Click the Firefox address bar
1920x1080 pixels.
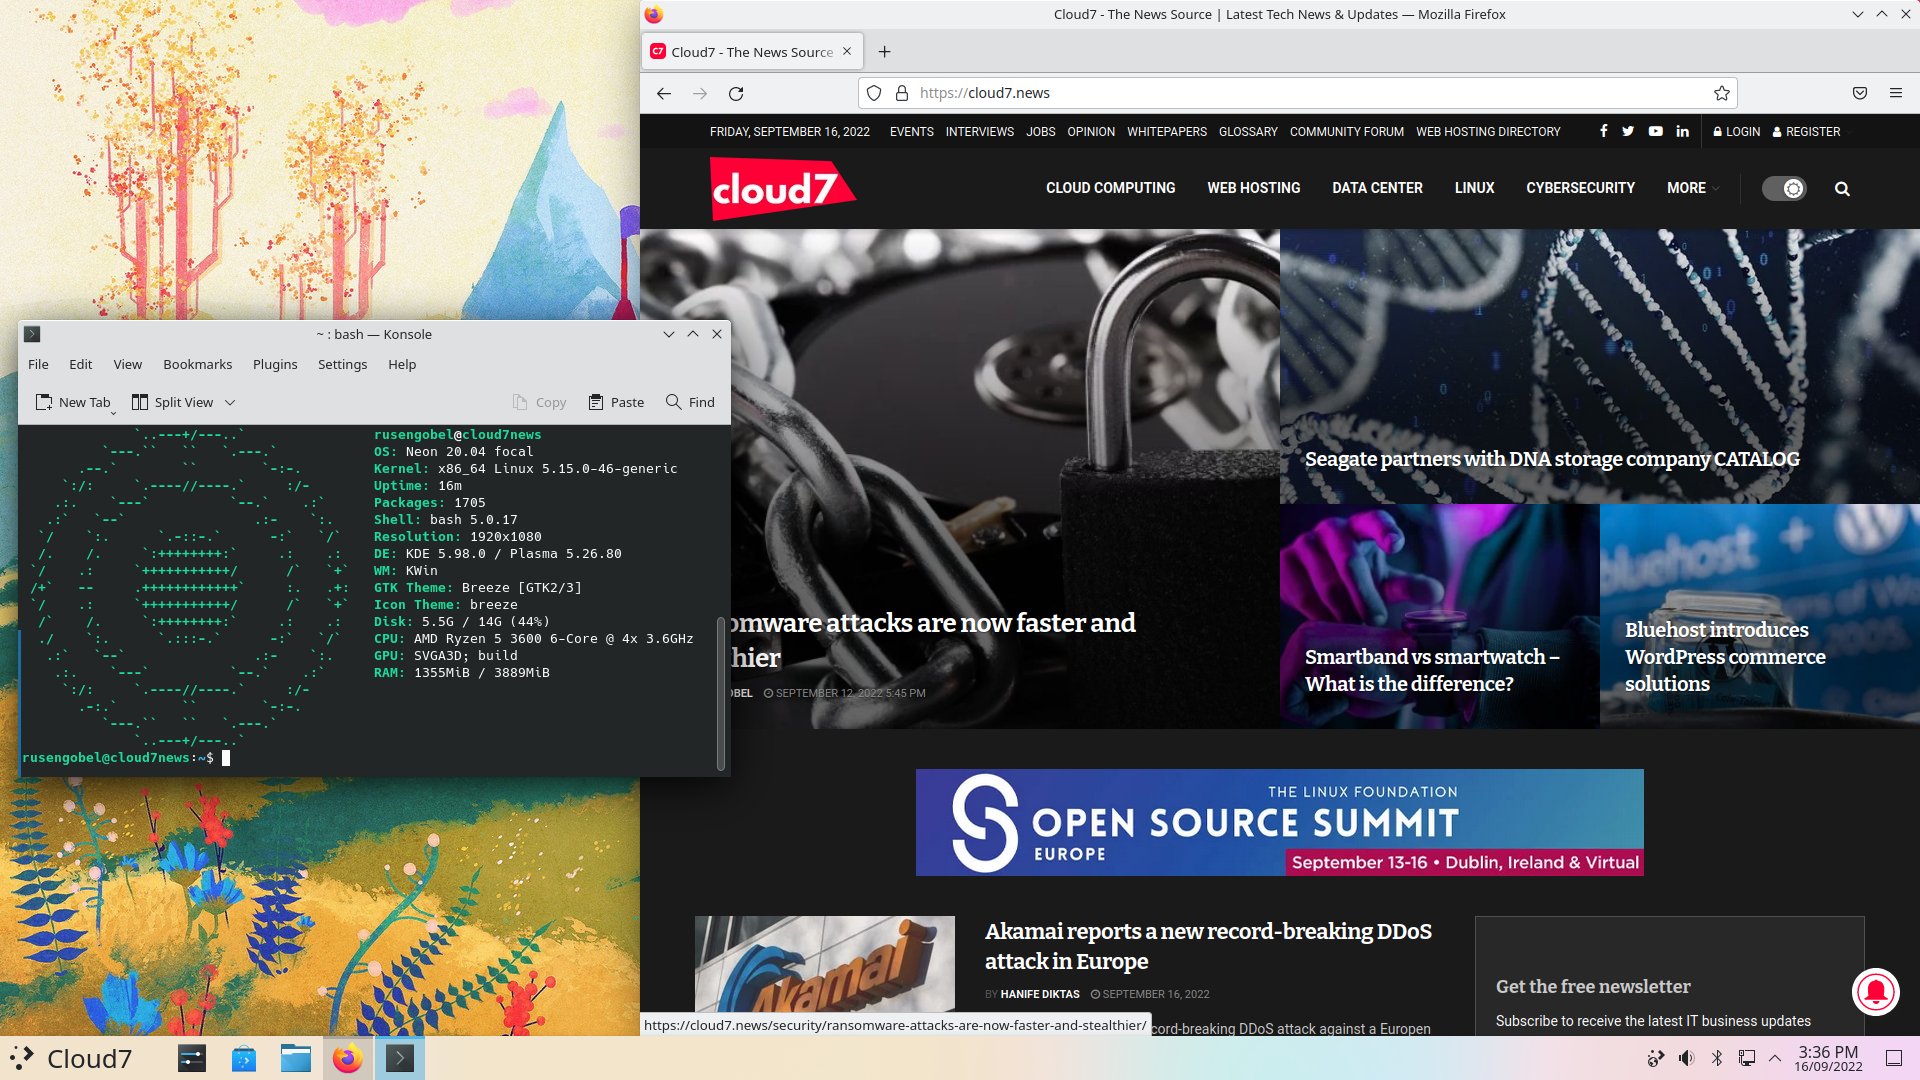[1297, 93]
